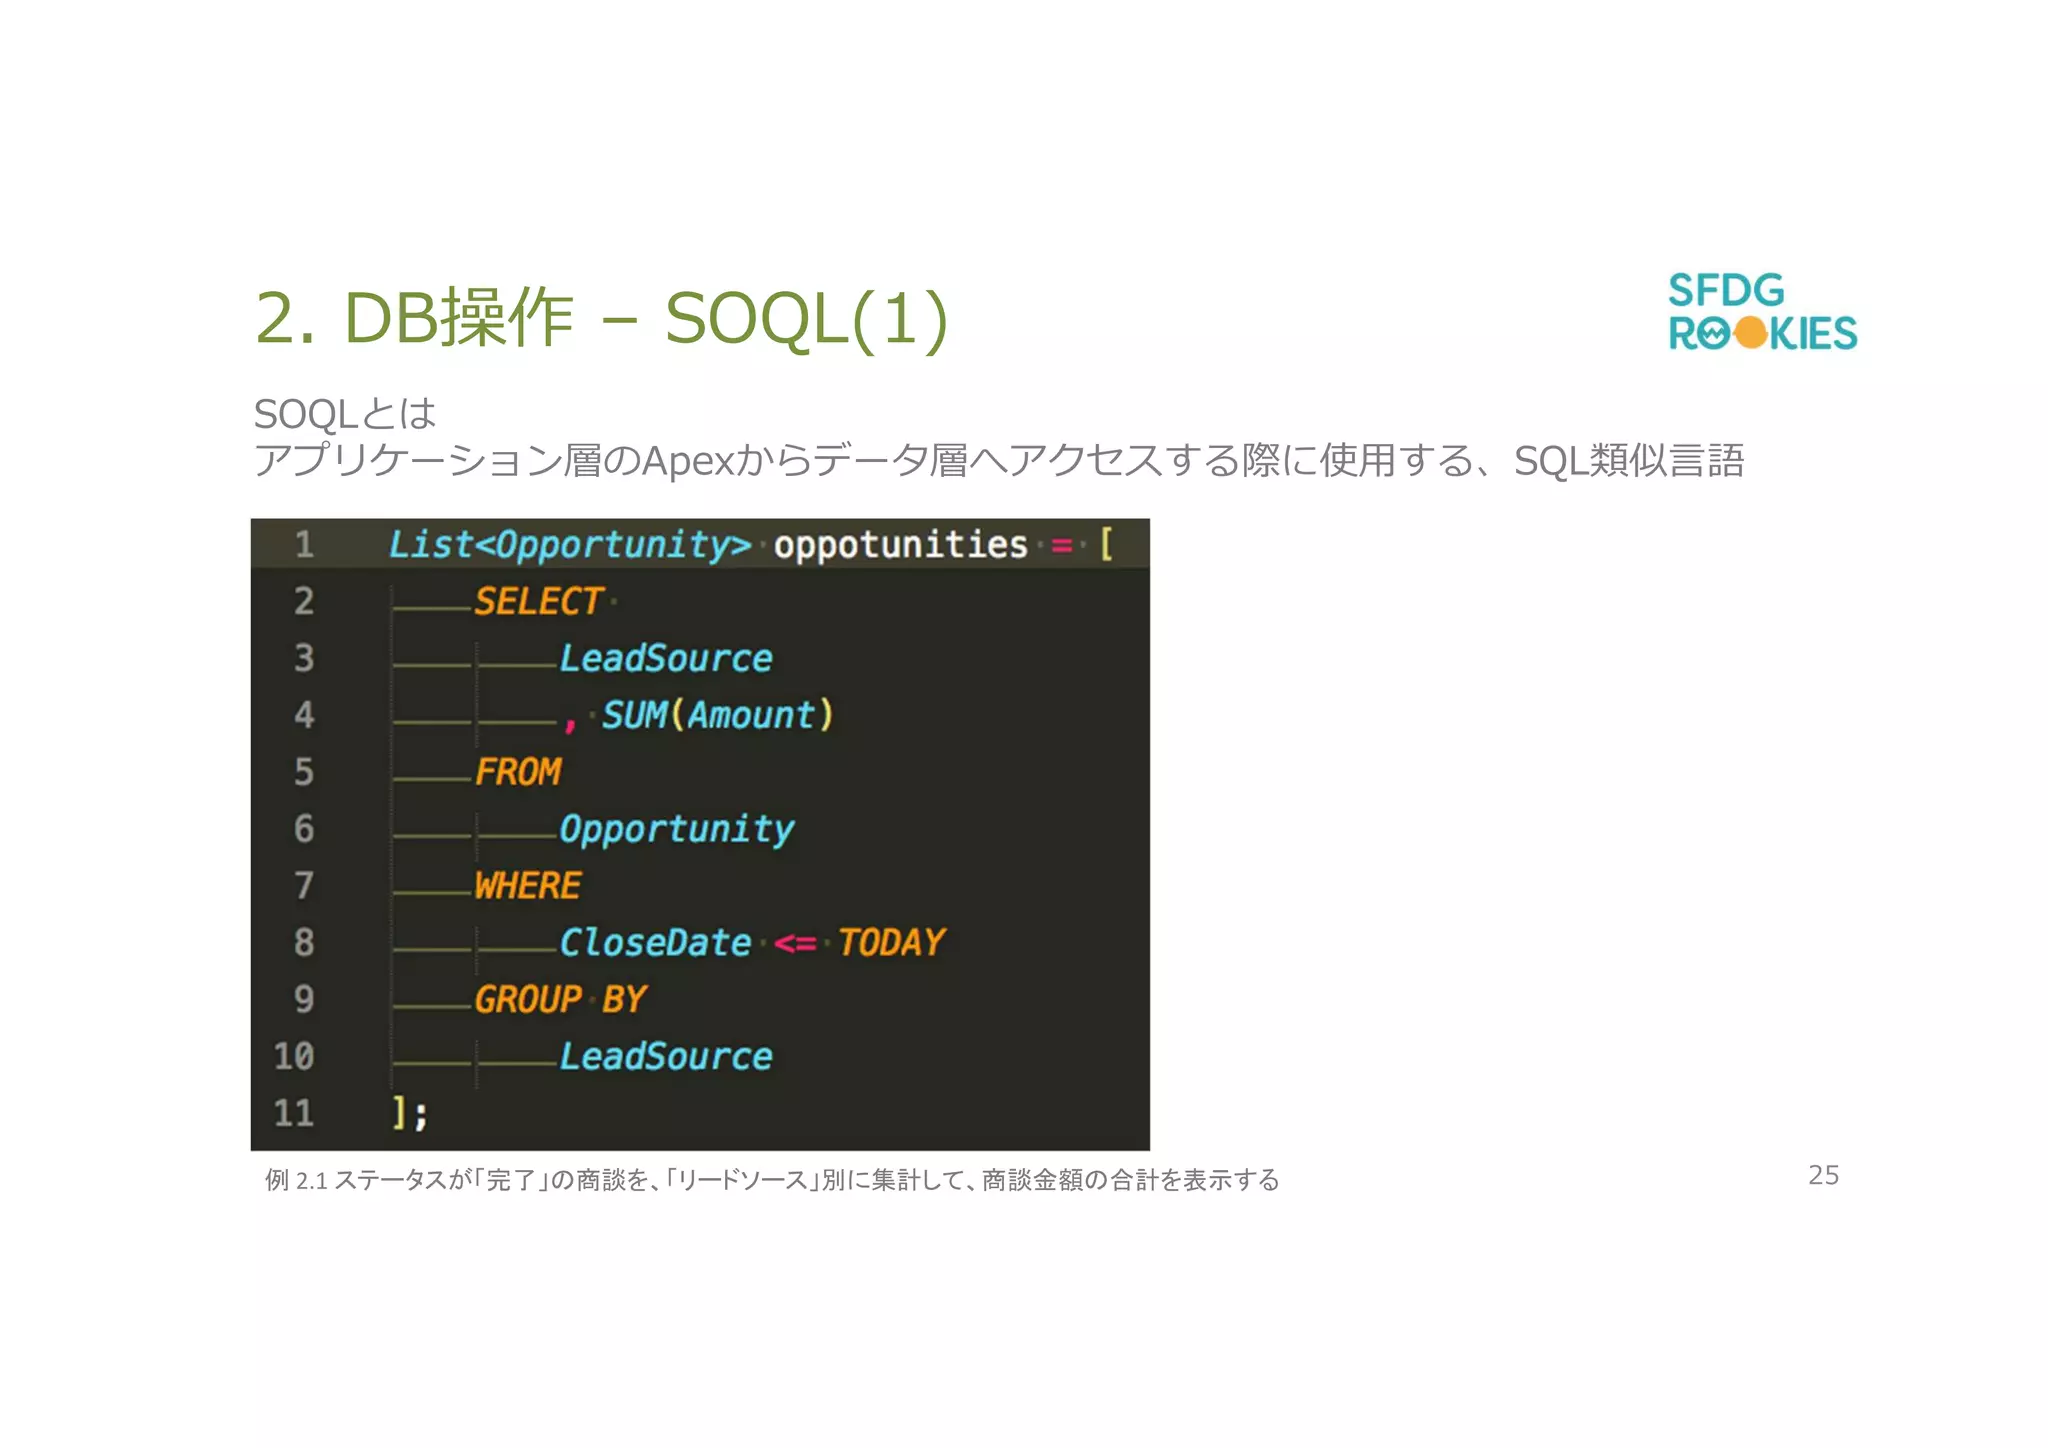The width and height of the screenshot is (2048, 1448).
Task: Click 'CloseDate' on code line 8
Action: click(x=655, y=943)
